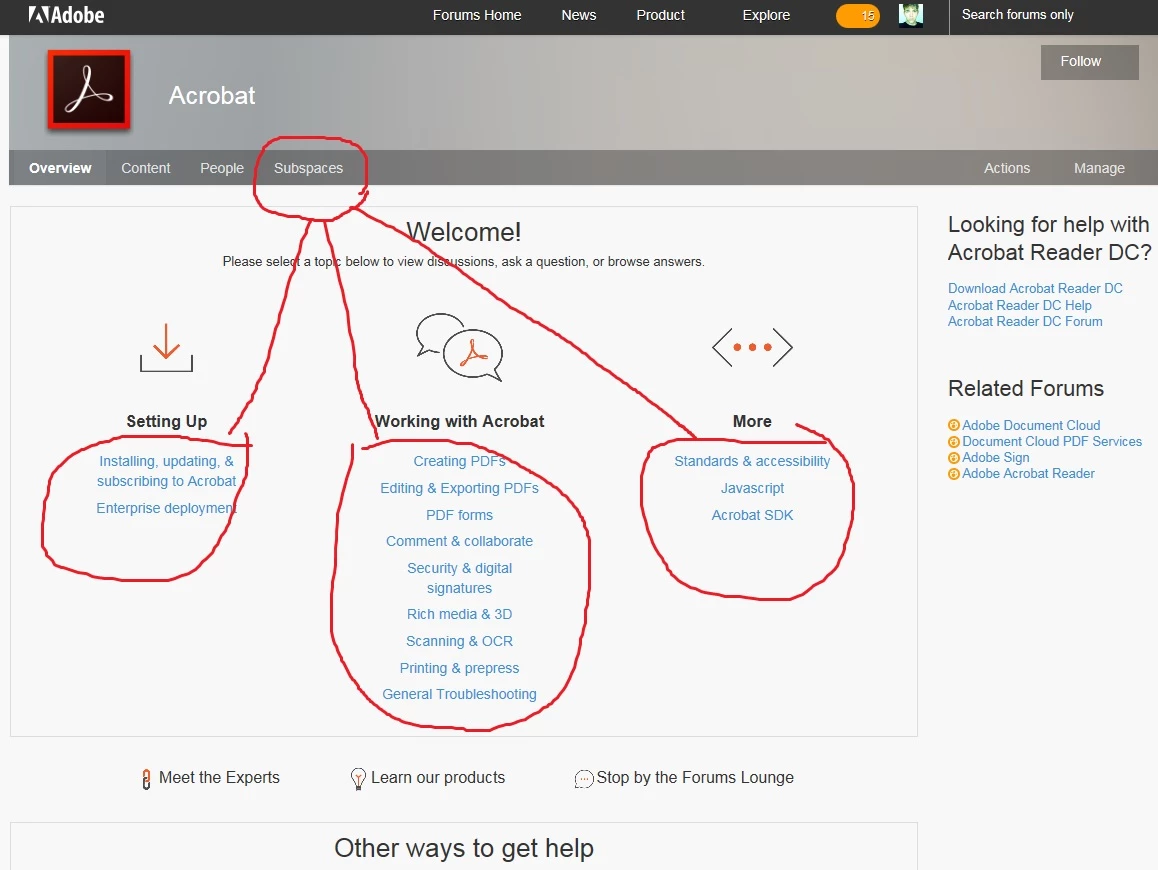Click the orange icon beside Adobe Sign
This screenshot has height=870, width=1158.
point(953,458)
